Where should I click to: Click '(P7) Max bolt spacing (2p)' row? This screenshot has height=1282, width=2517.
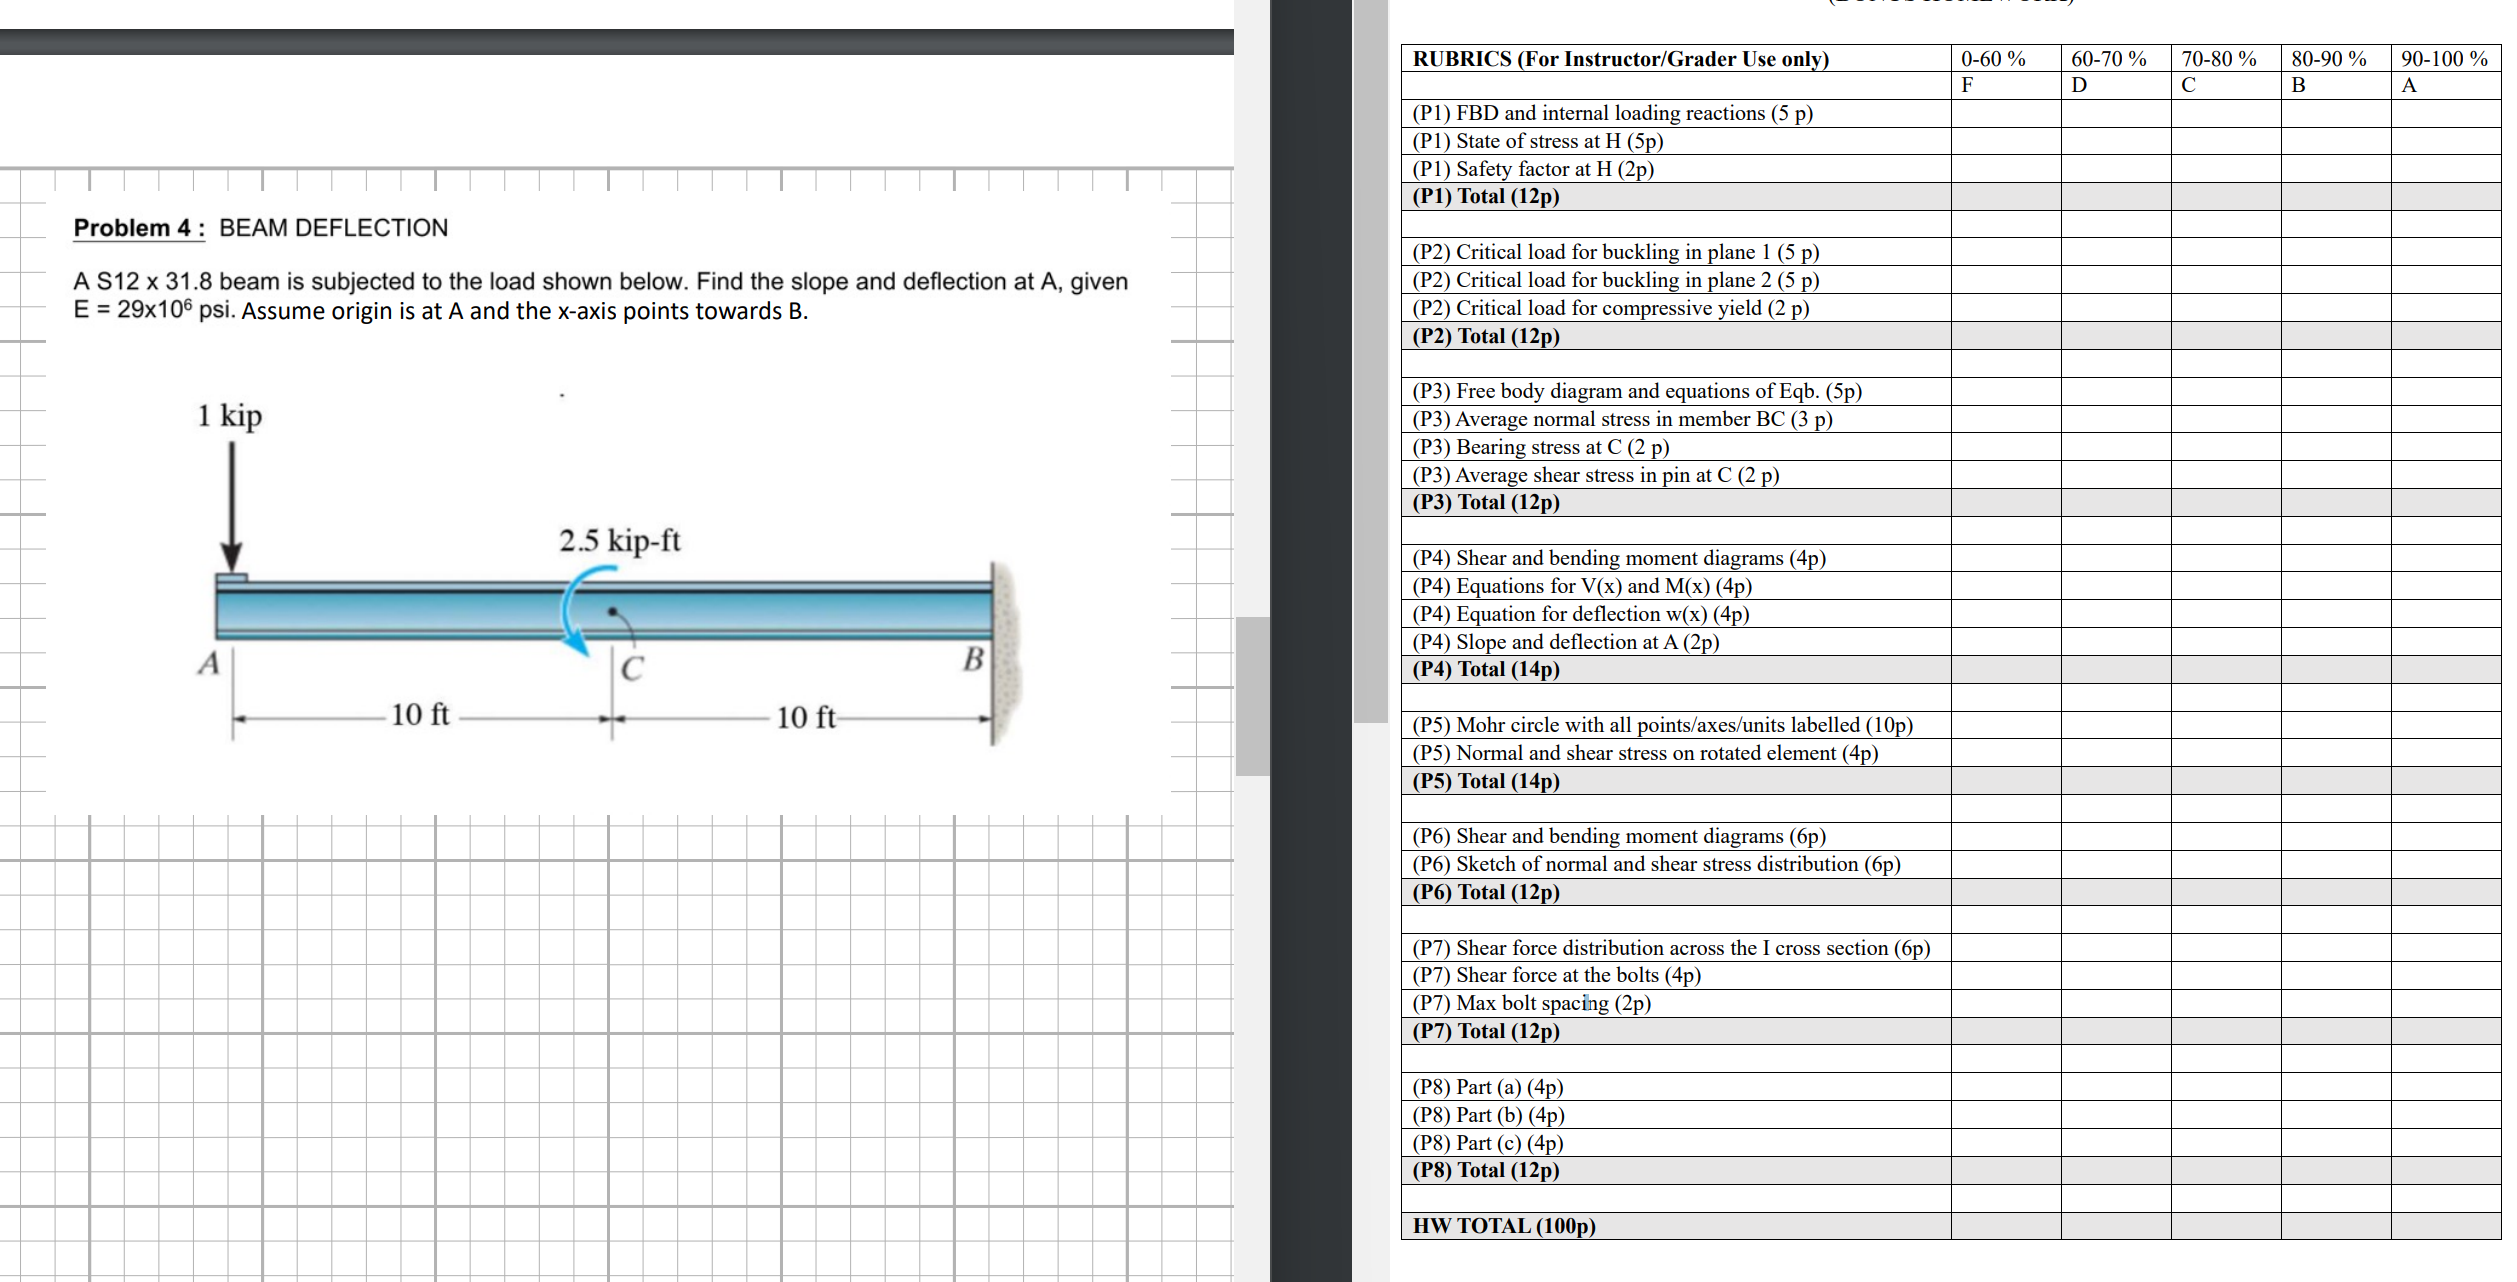click(1531, 1003)
